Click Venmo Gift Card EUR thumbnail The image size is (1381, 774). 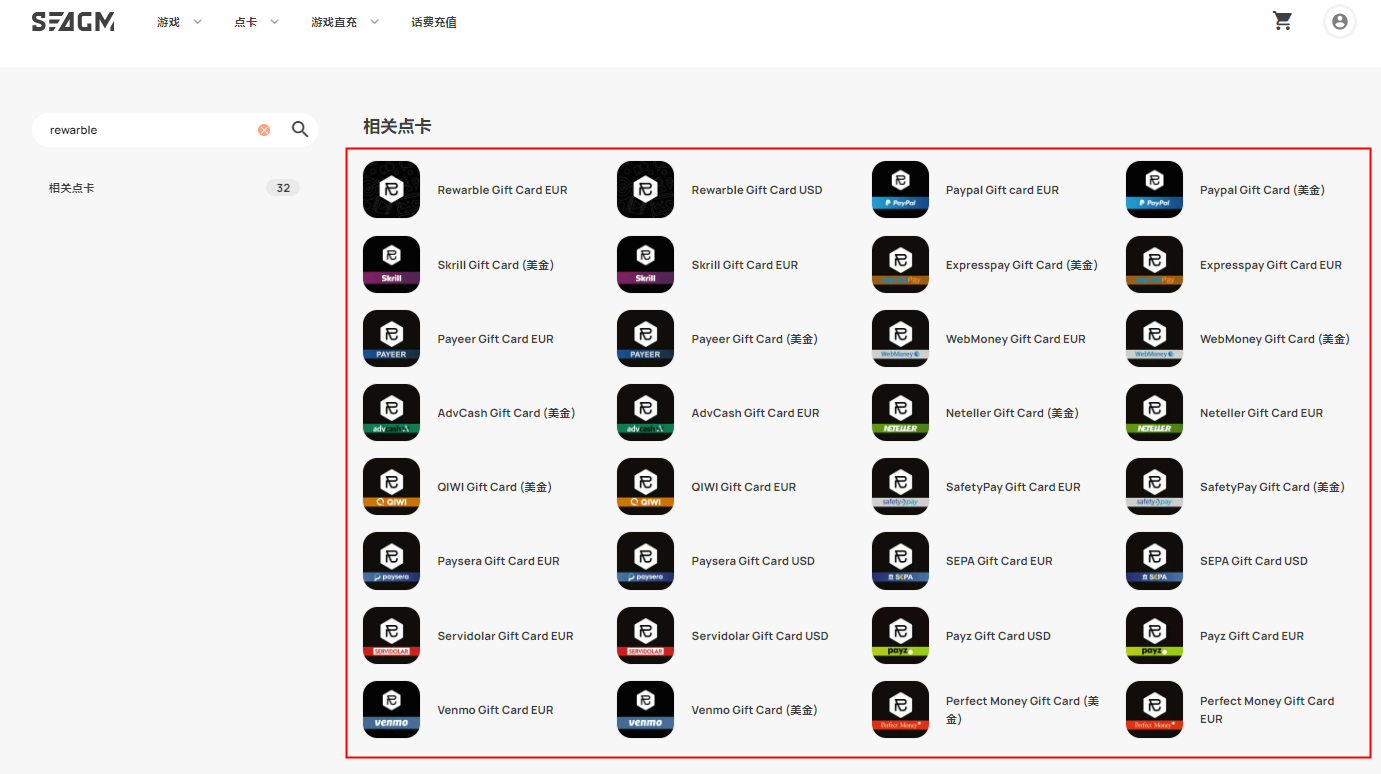point(392,710)
